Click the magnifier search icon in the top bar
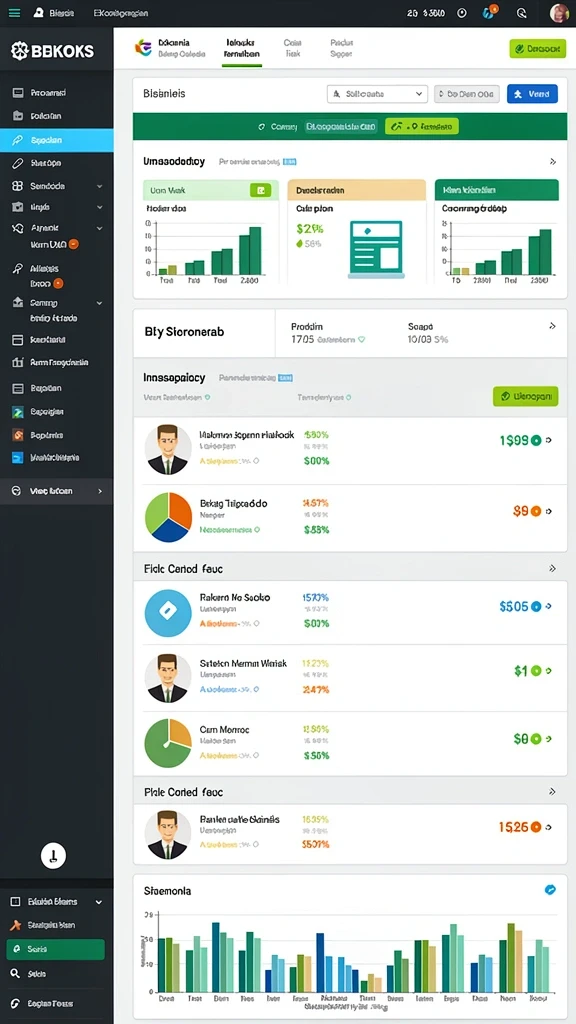The image size is (576, 1024). (521, 12)
